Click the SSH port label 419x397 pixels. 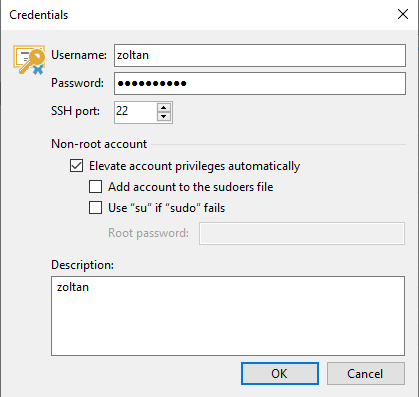point(75,111)
